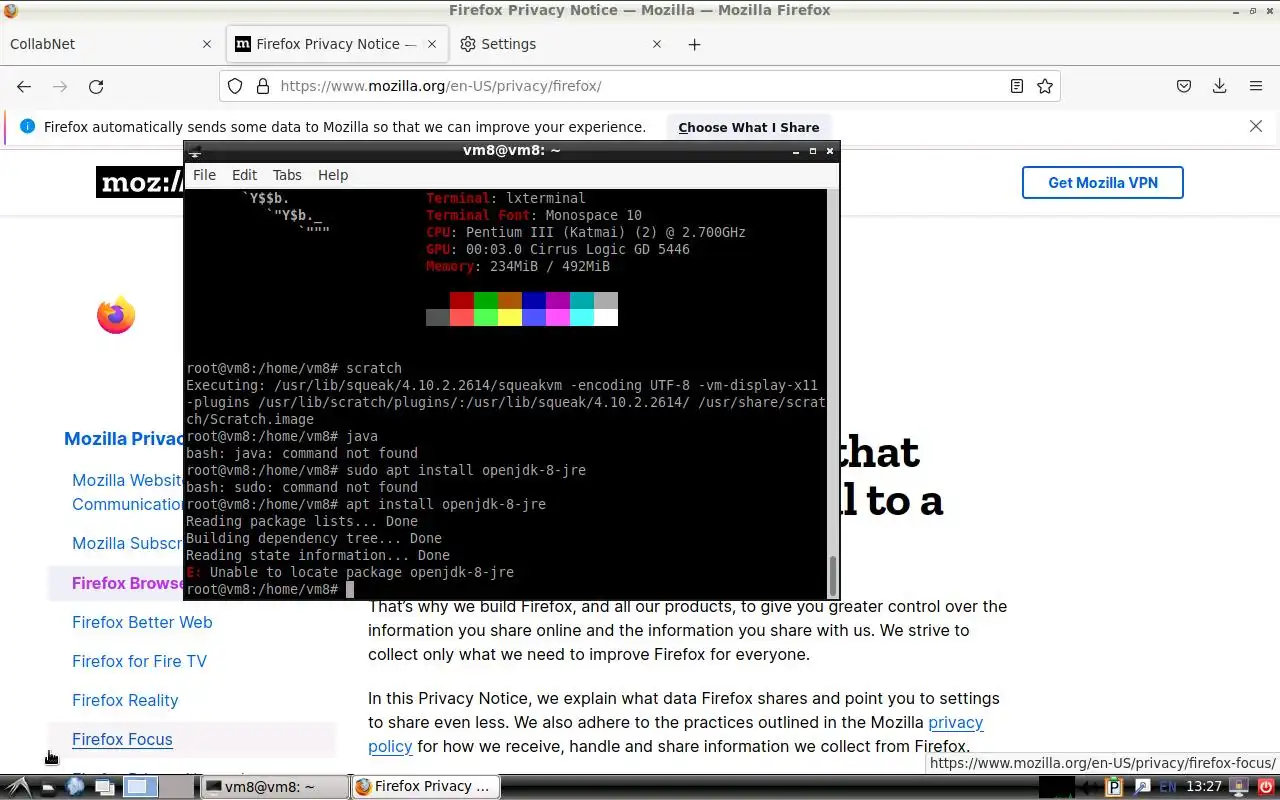Click the Choose What I Share button

click(x=749, y=127)
